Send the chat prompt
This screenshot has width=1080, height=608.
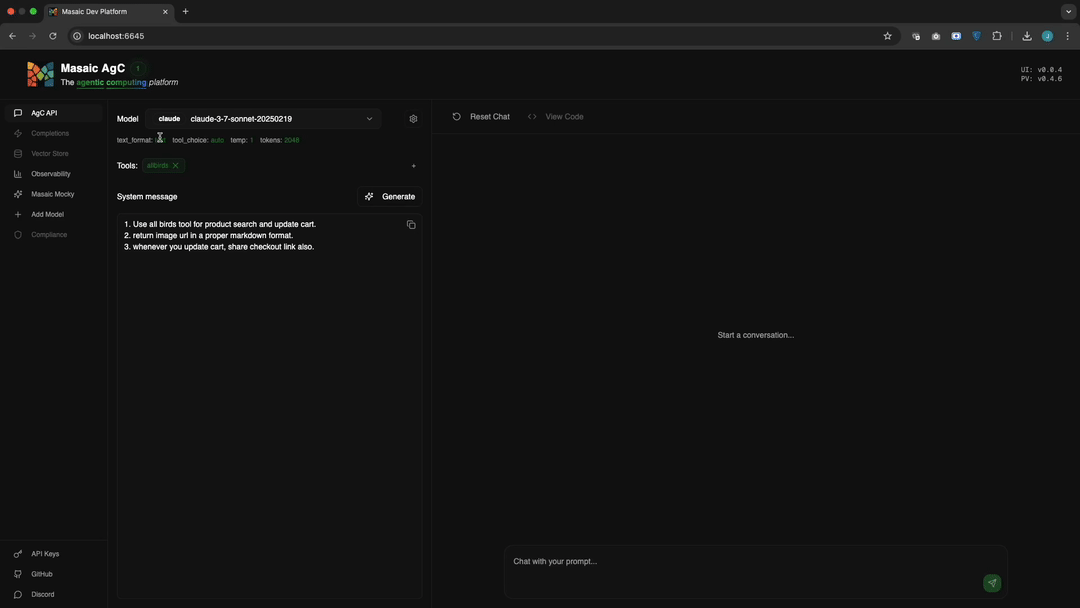coord(992,583)
